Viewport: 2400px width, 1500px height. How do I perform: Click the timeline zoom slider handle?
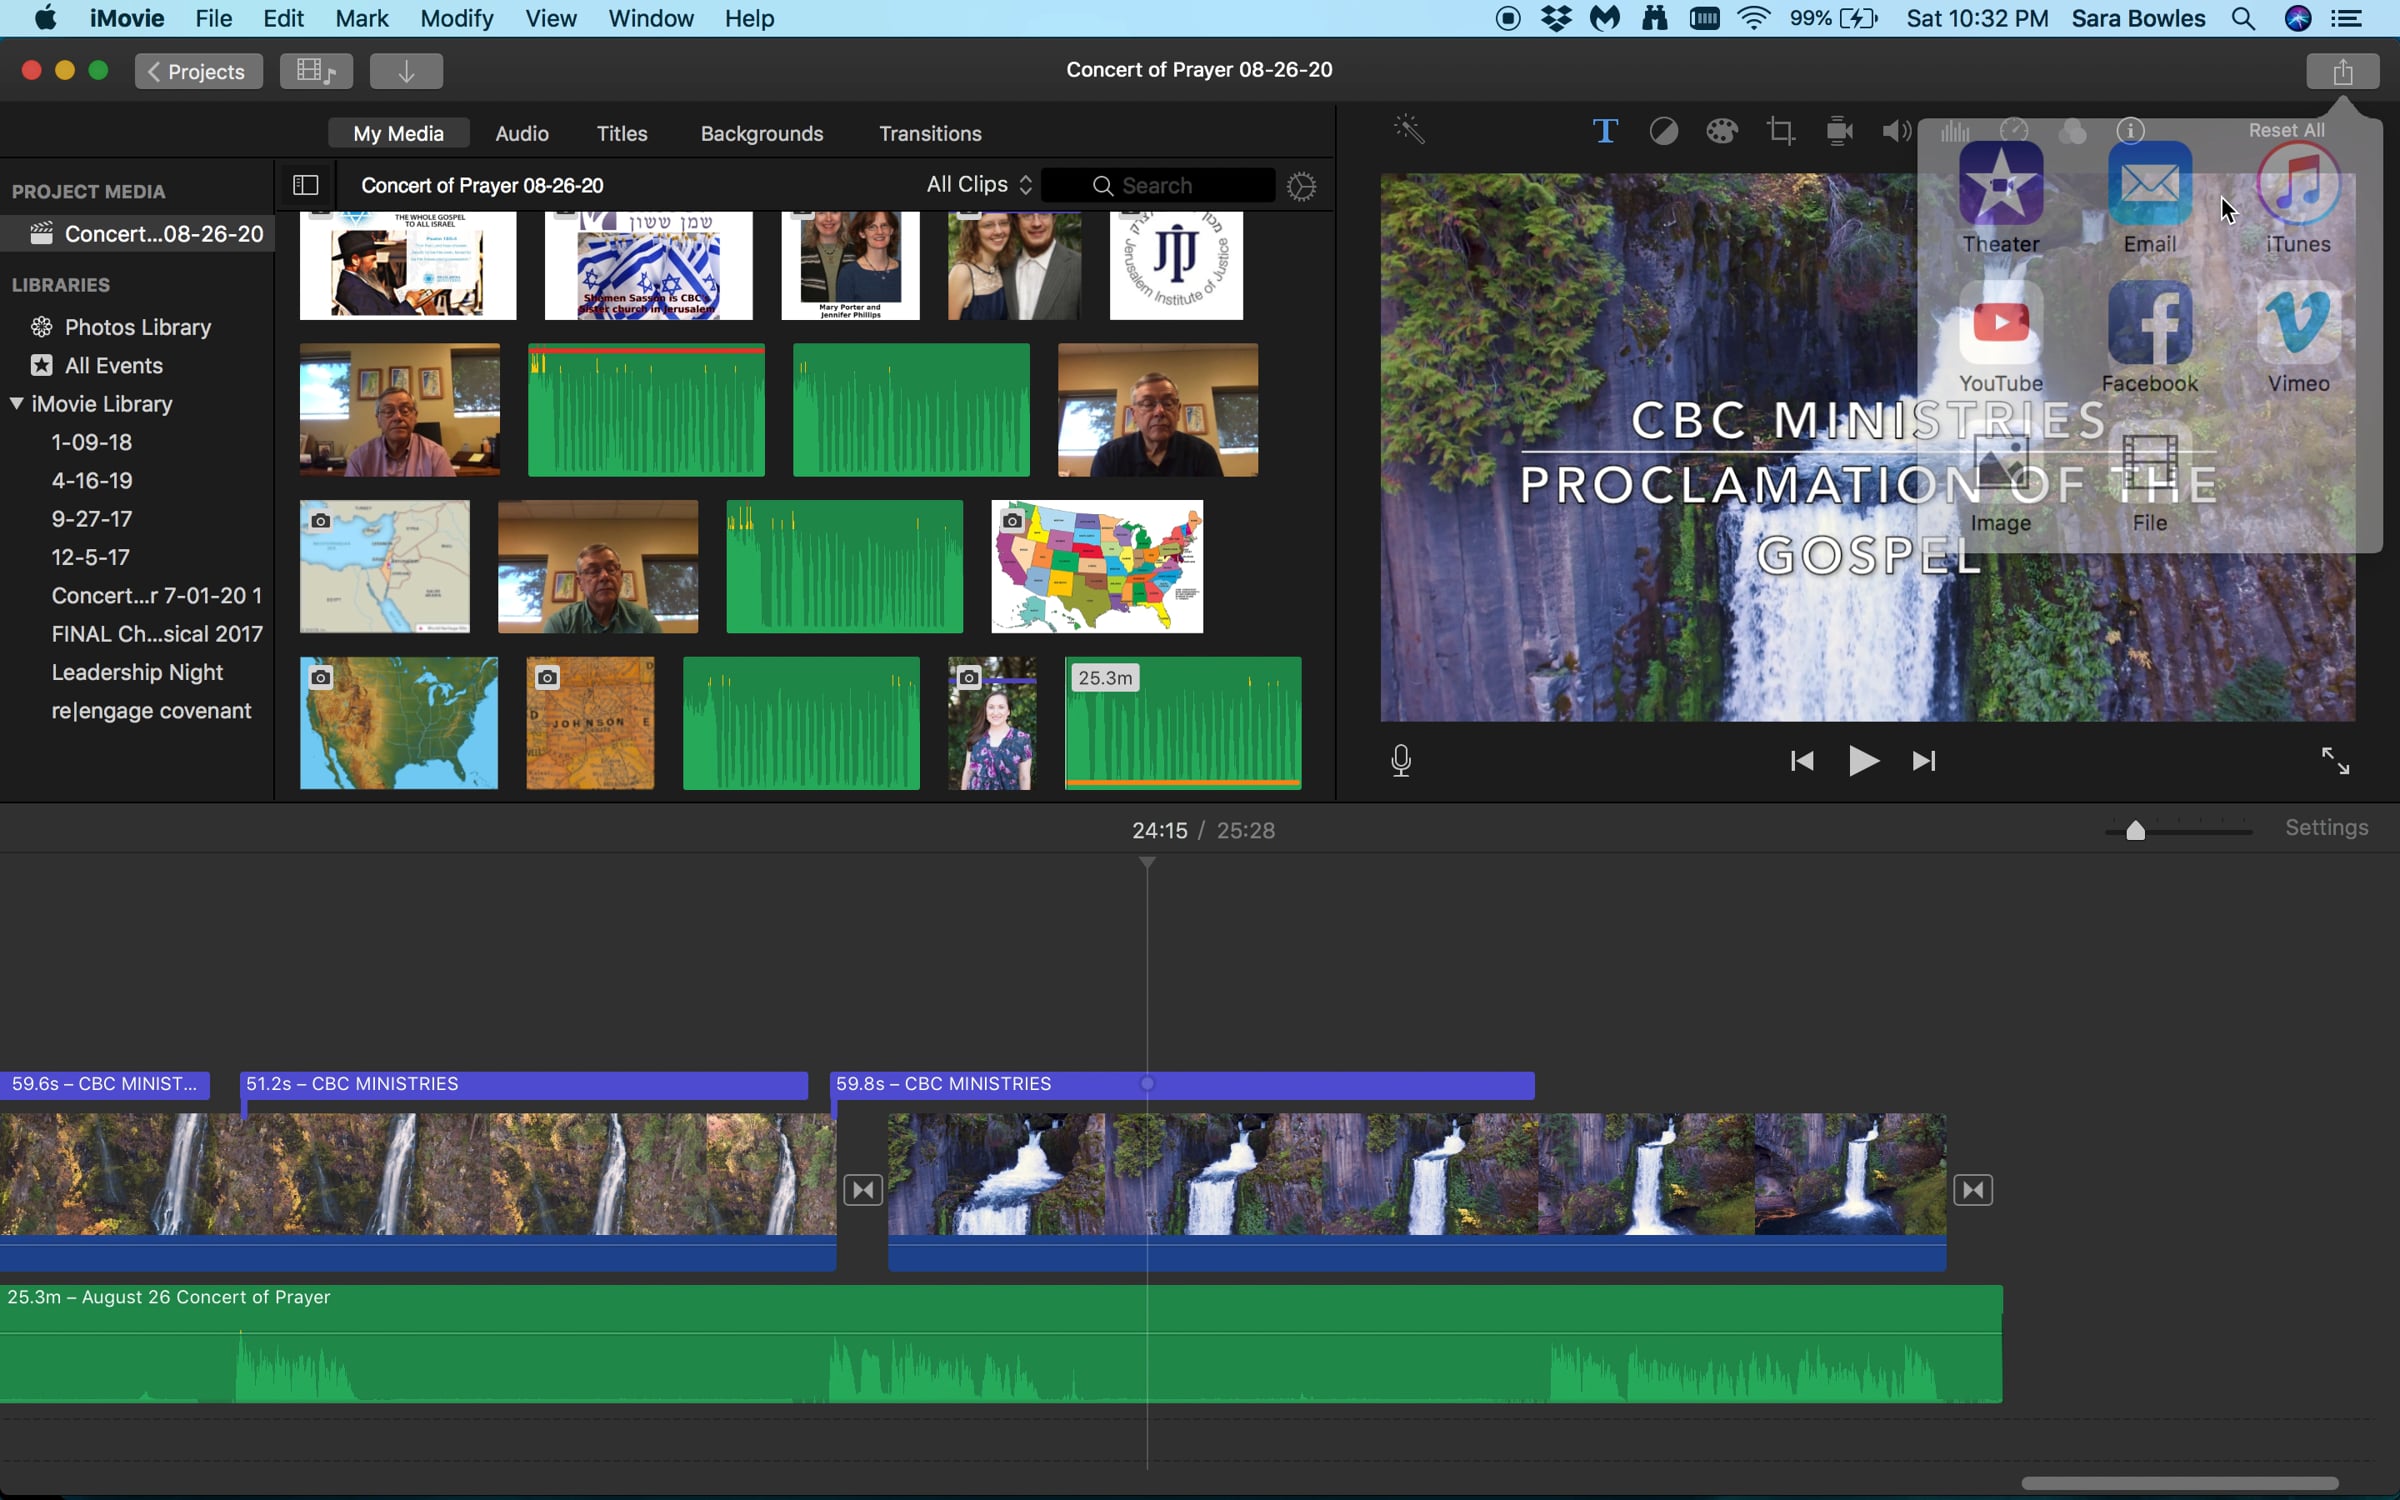coord(2135,830)
